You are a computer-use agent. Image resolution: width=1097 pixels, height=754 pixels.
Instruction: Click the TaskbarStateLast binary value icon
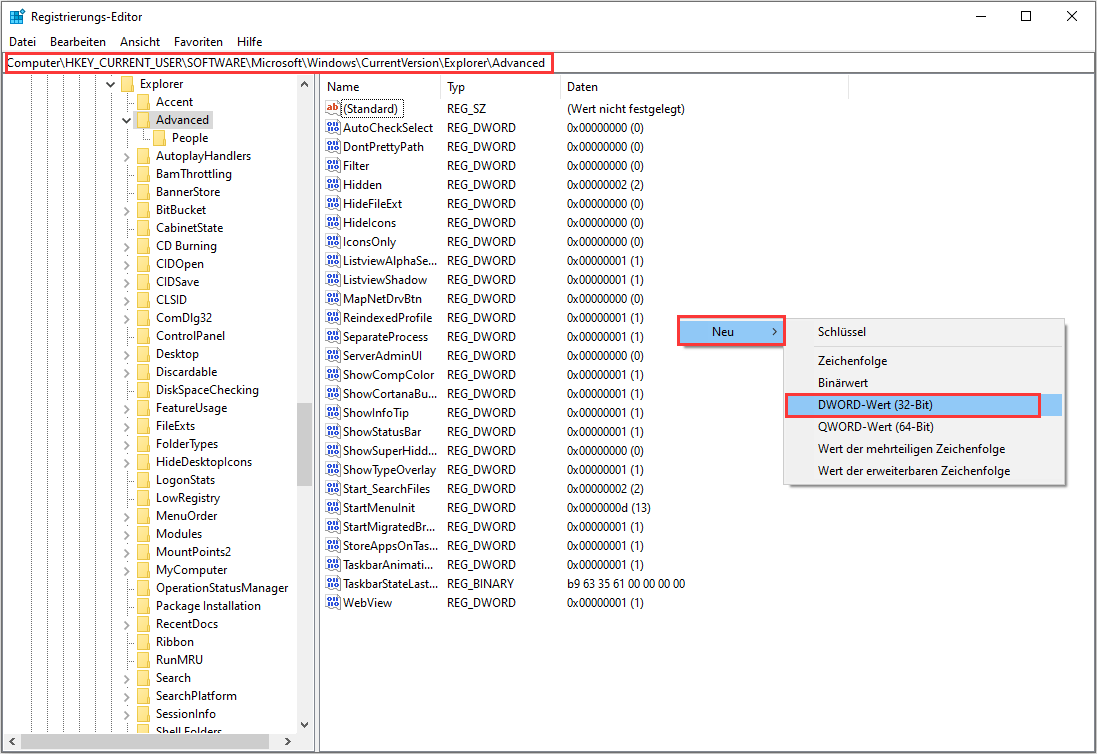(x=333, y=584)
